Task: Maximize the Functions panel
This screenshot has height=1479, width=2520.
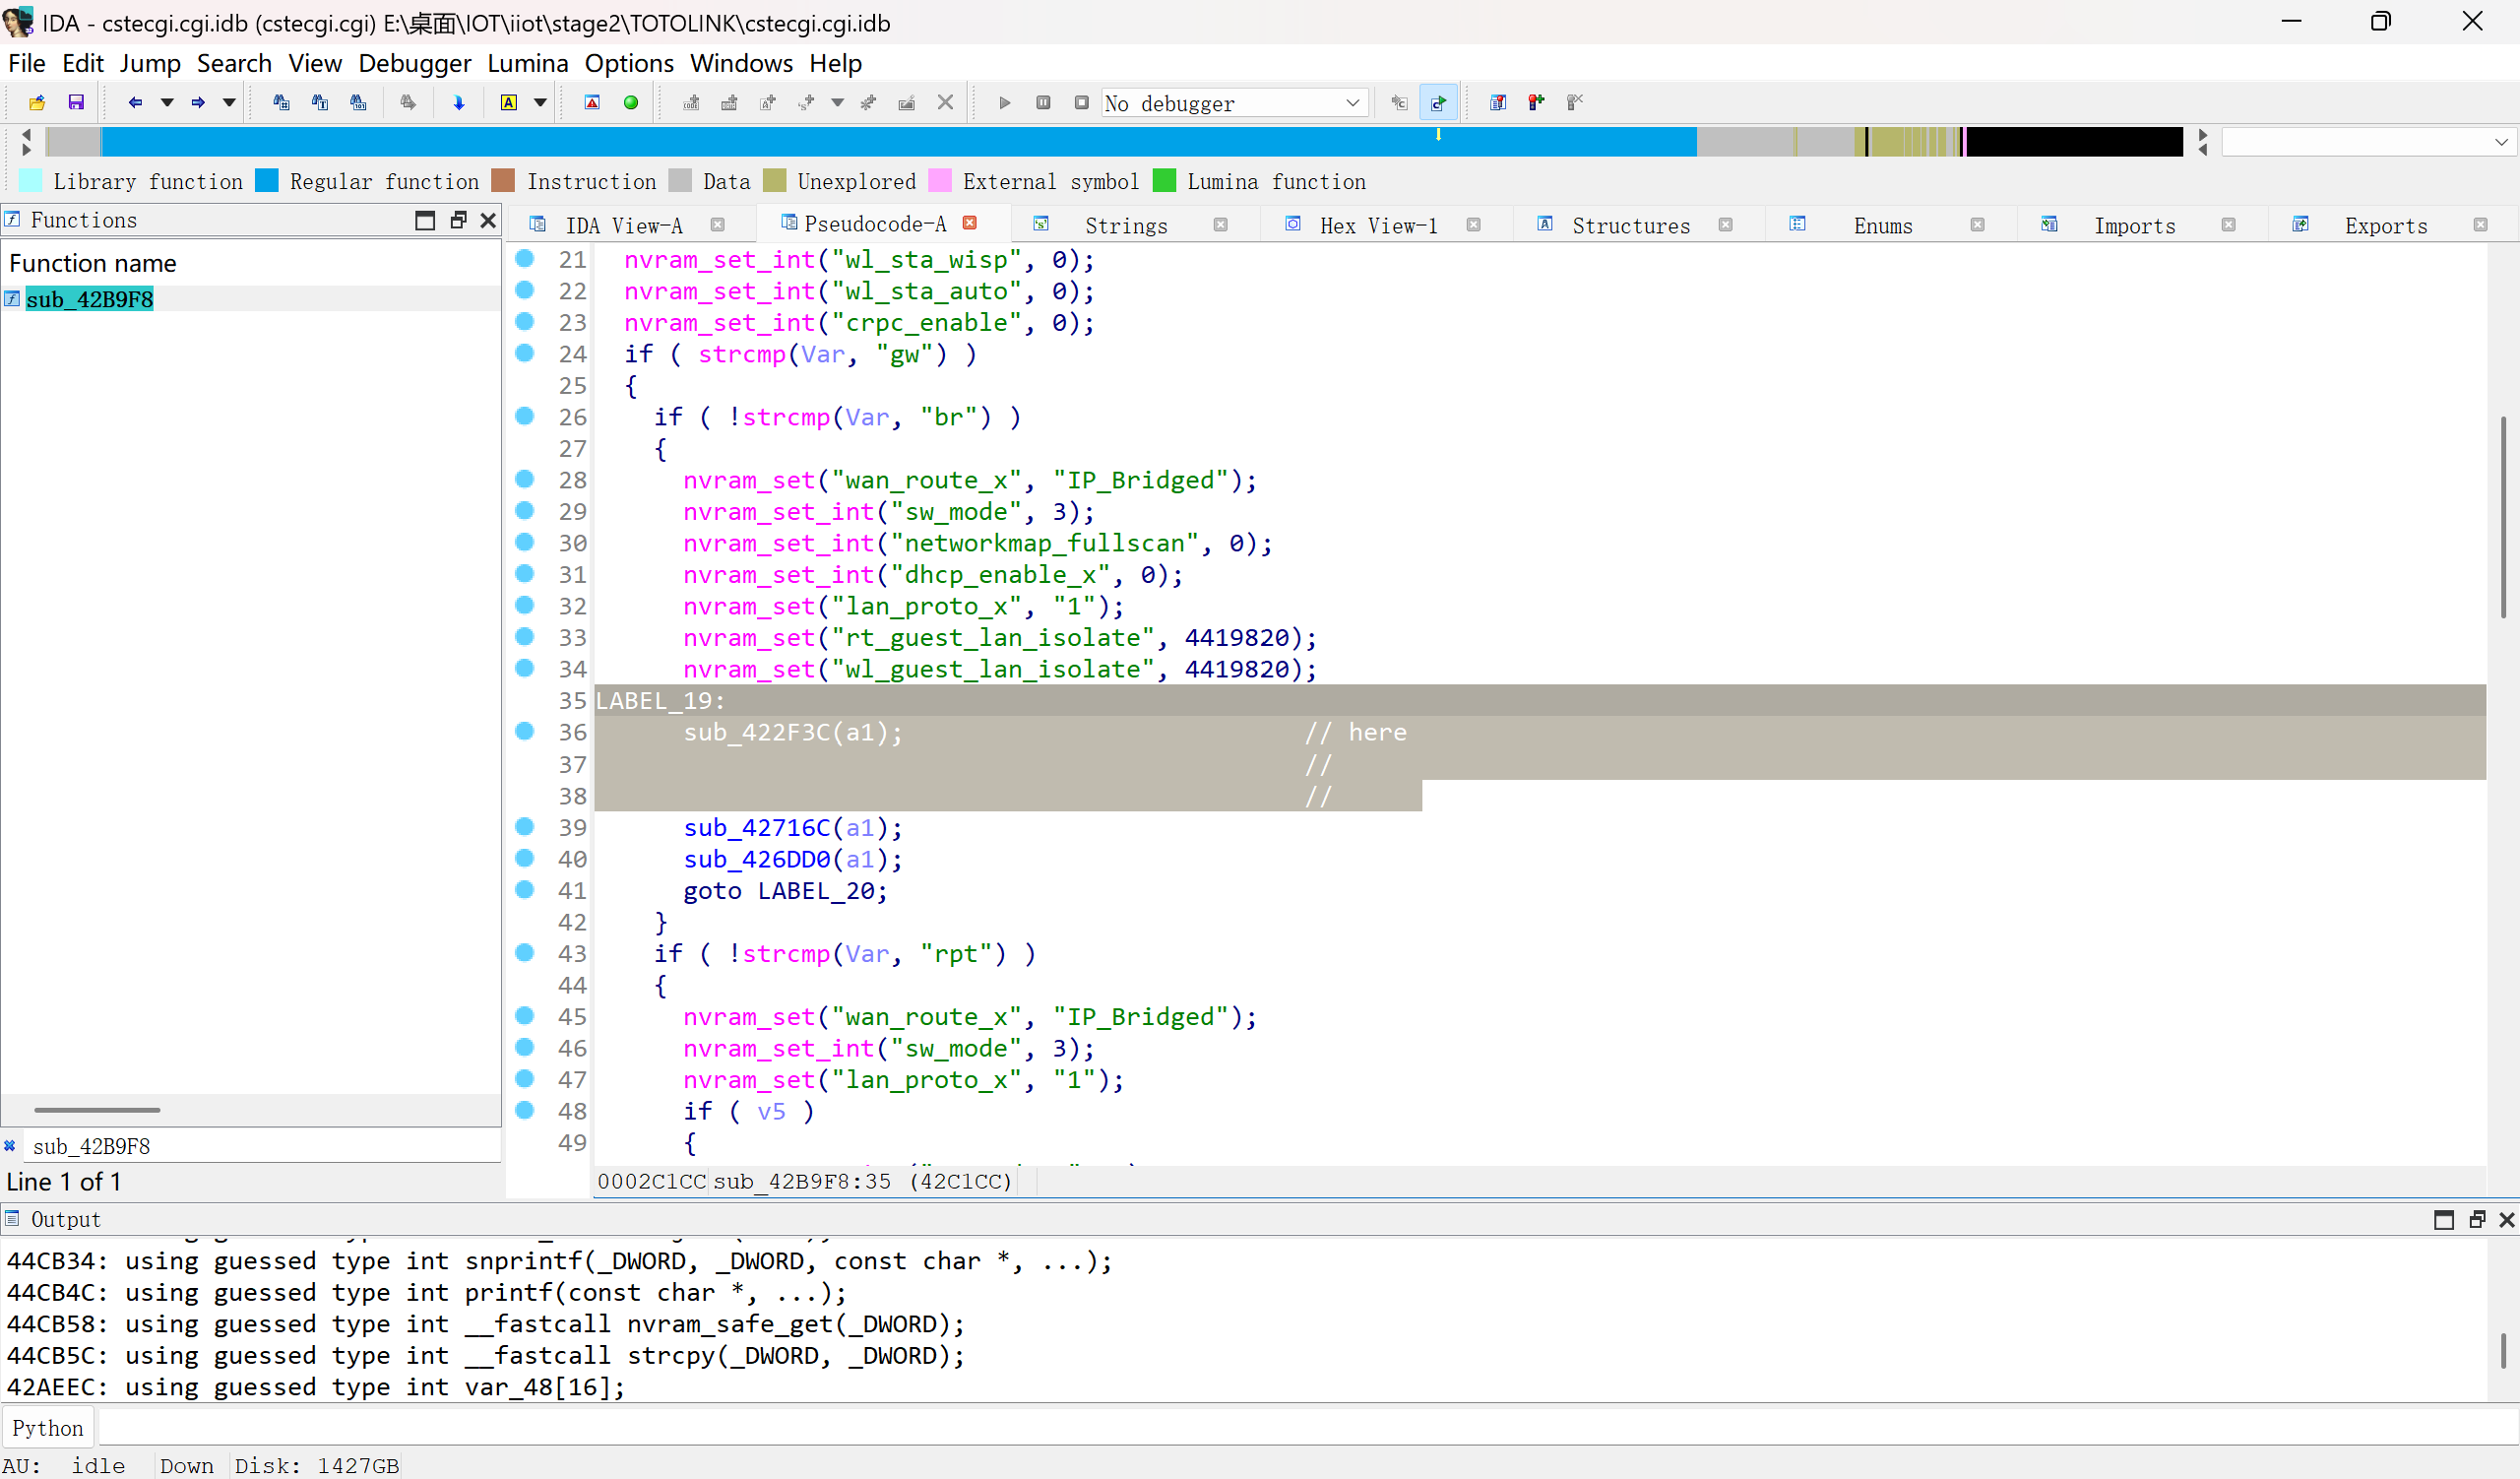Action: point(425,220)
